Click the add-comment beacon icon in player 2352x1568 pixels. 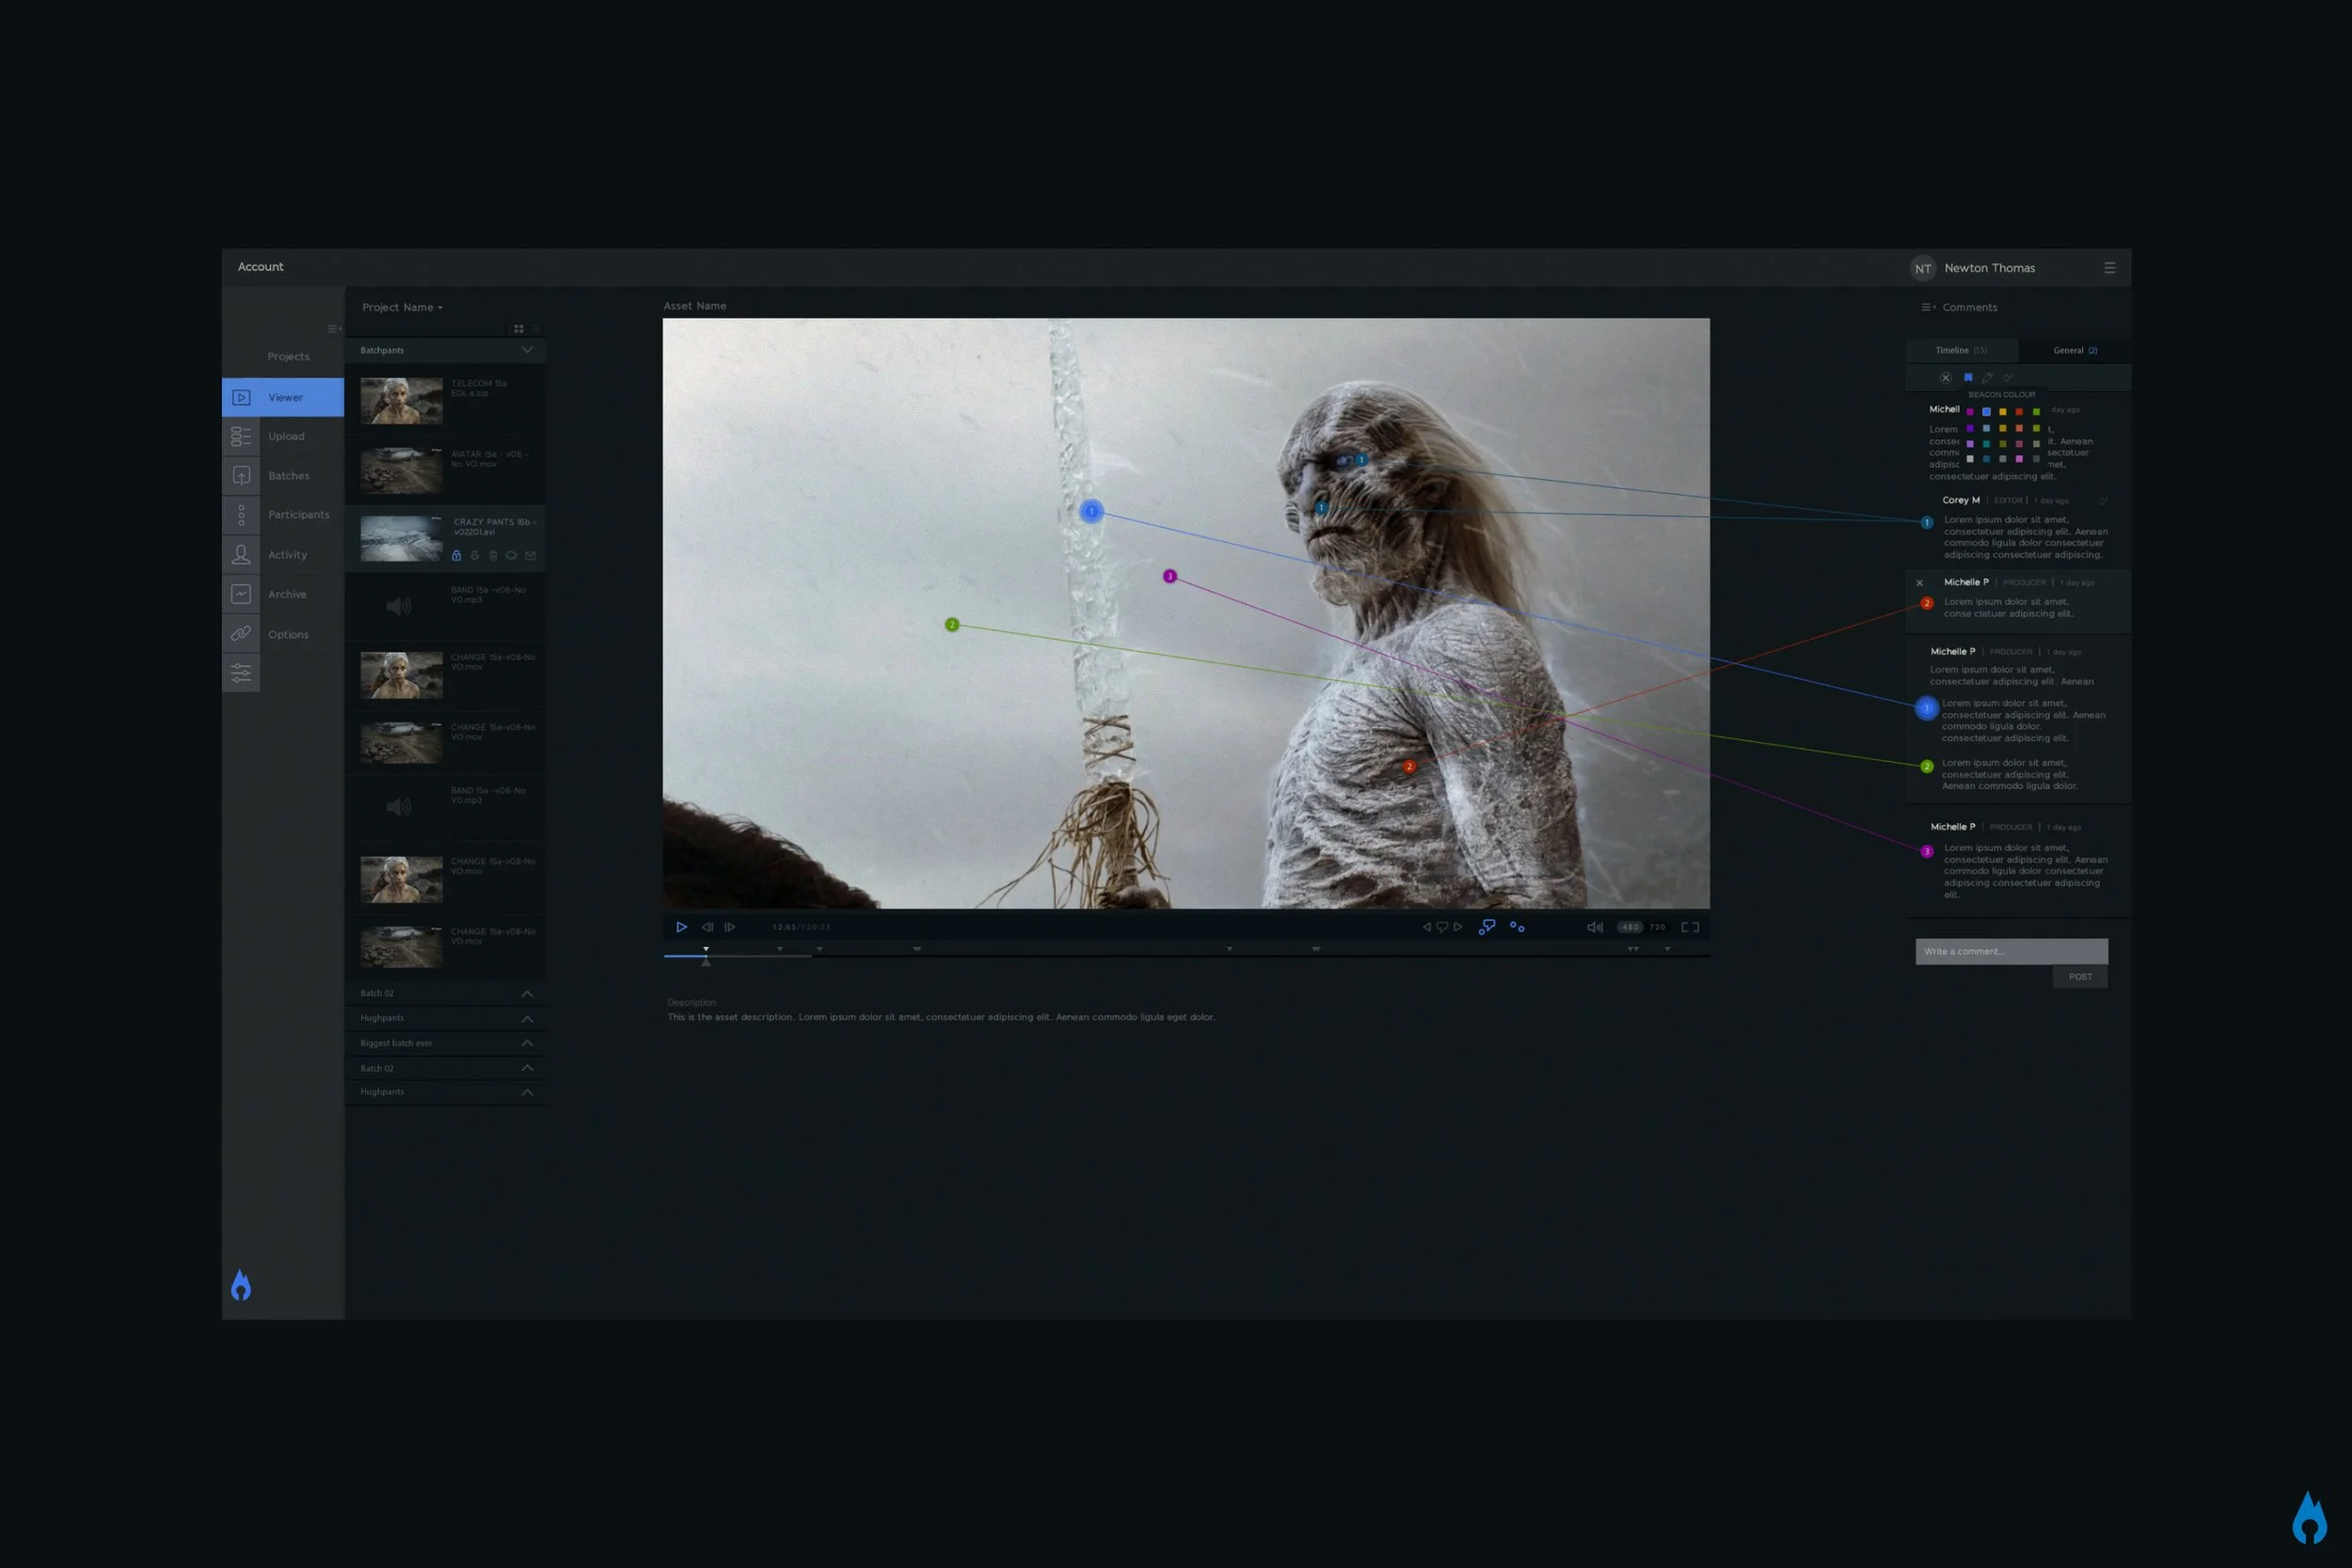coord(1487,927)
